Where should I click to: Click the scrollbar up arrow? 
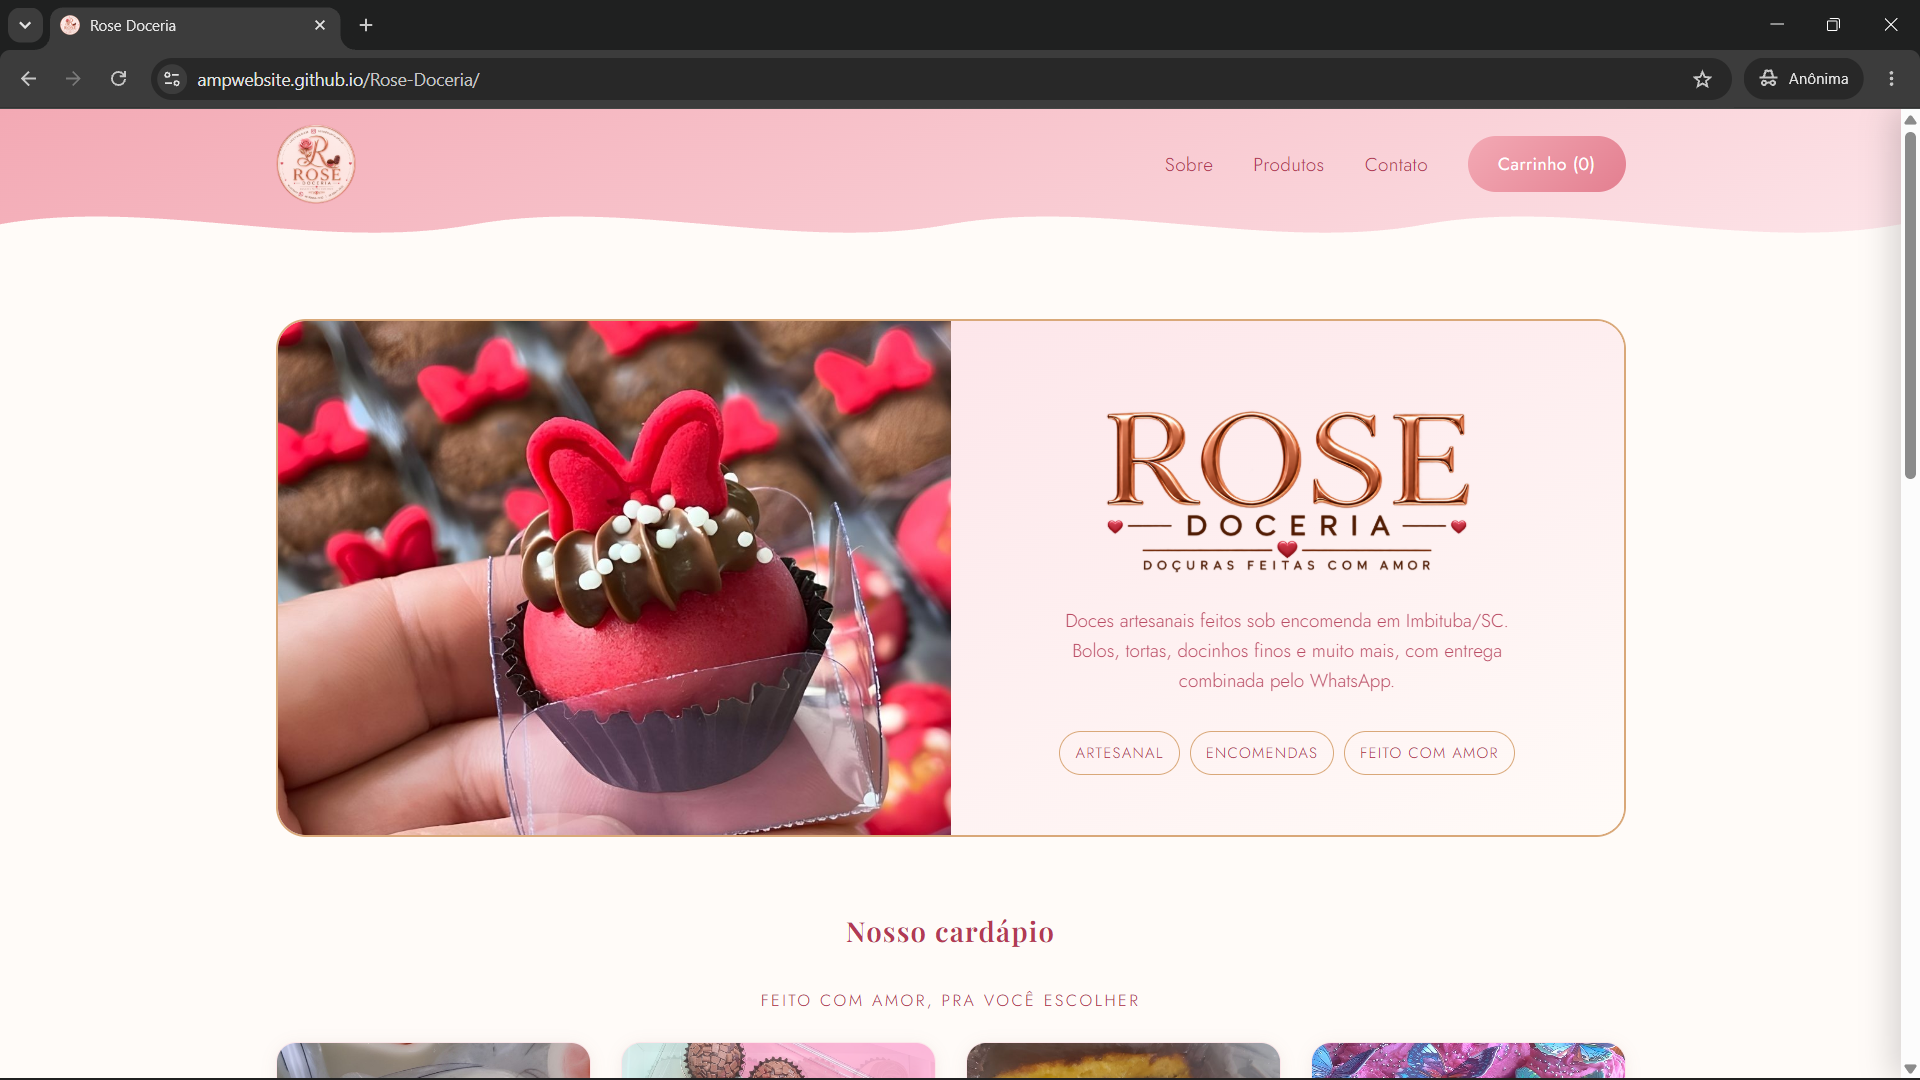tap(1910, 120)
